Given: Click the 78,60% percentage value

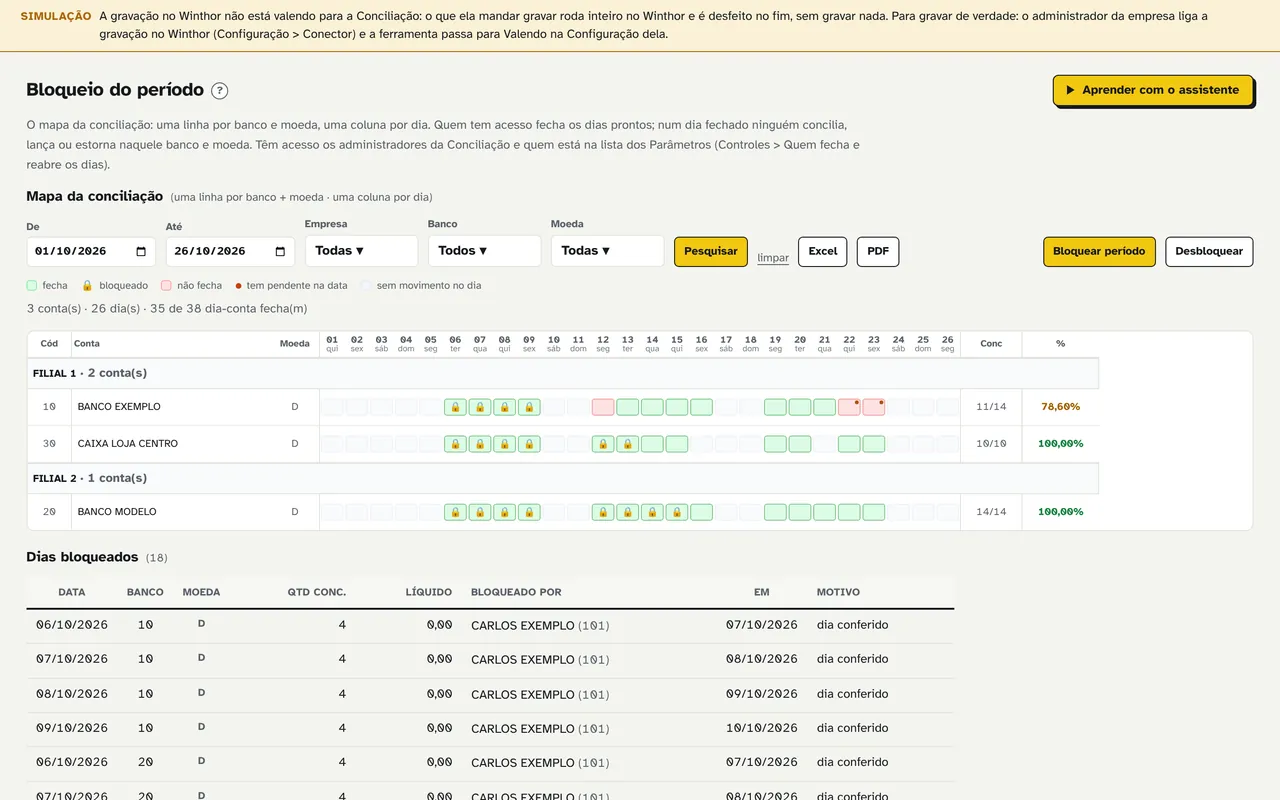Looking at the screenshot, I should (1060, 407).
